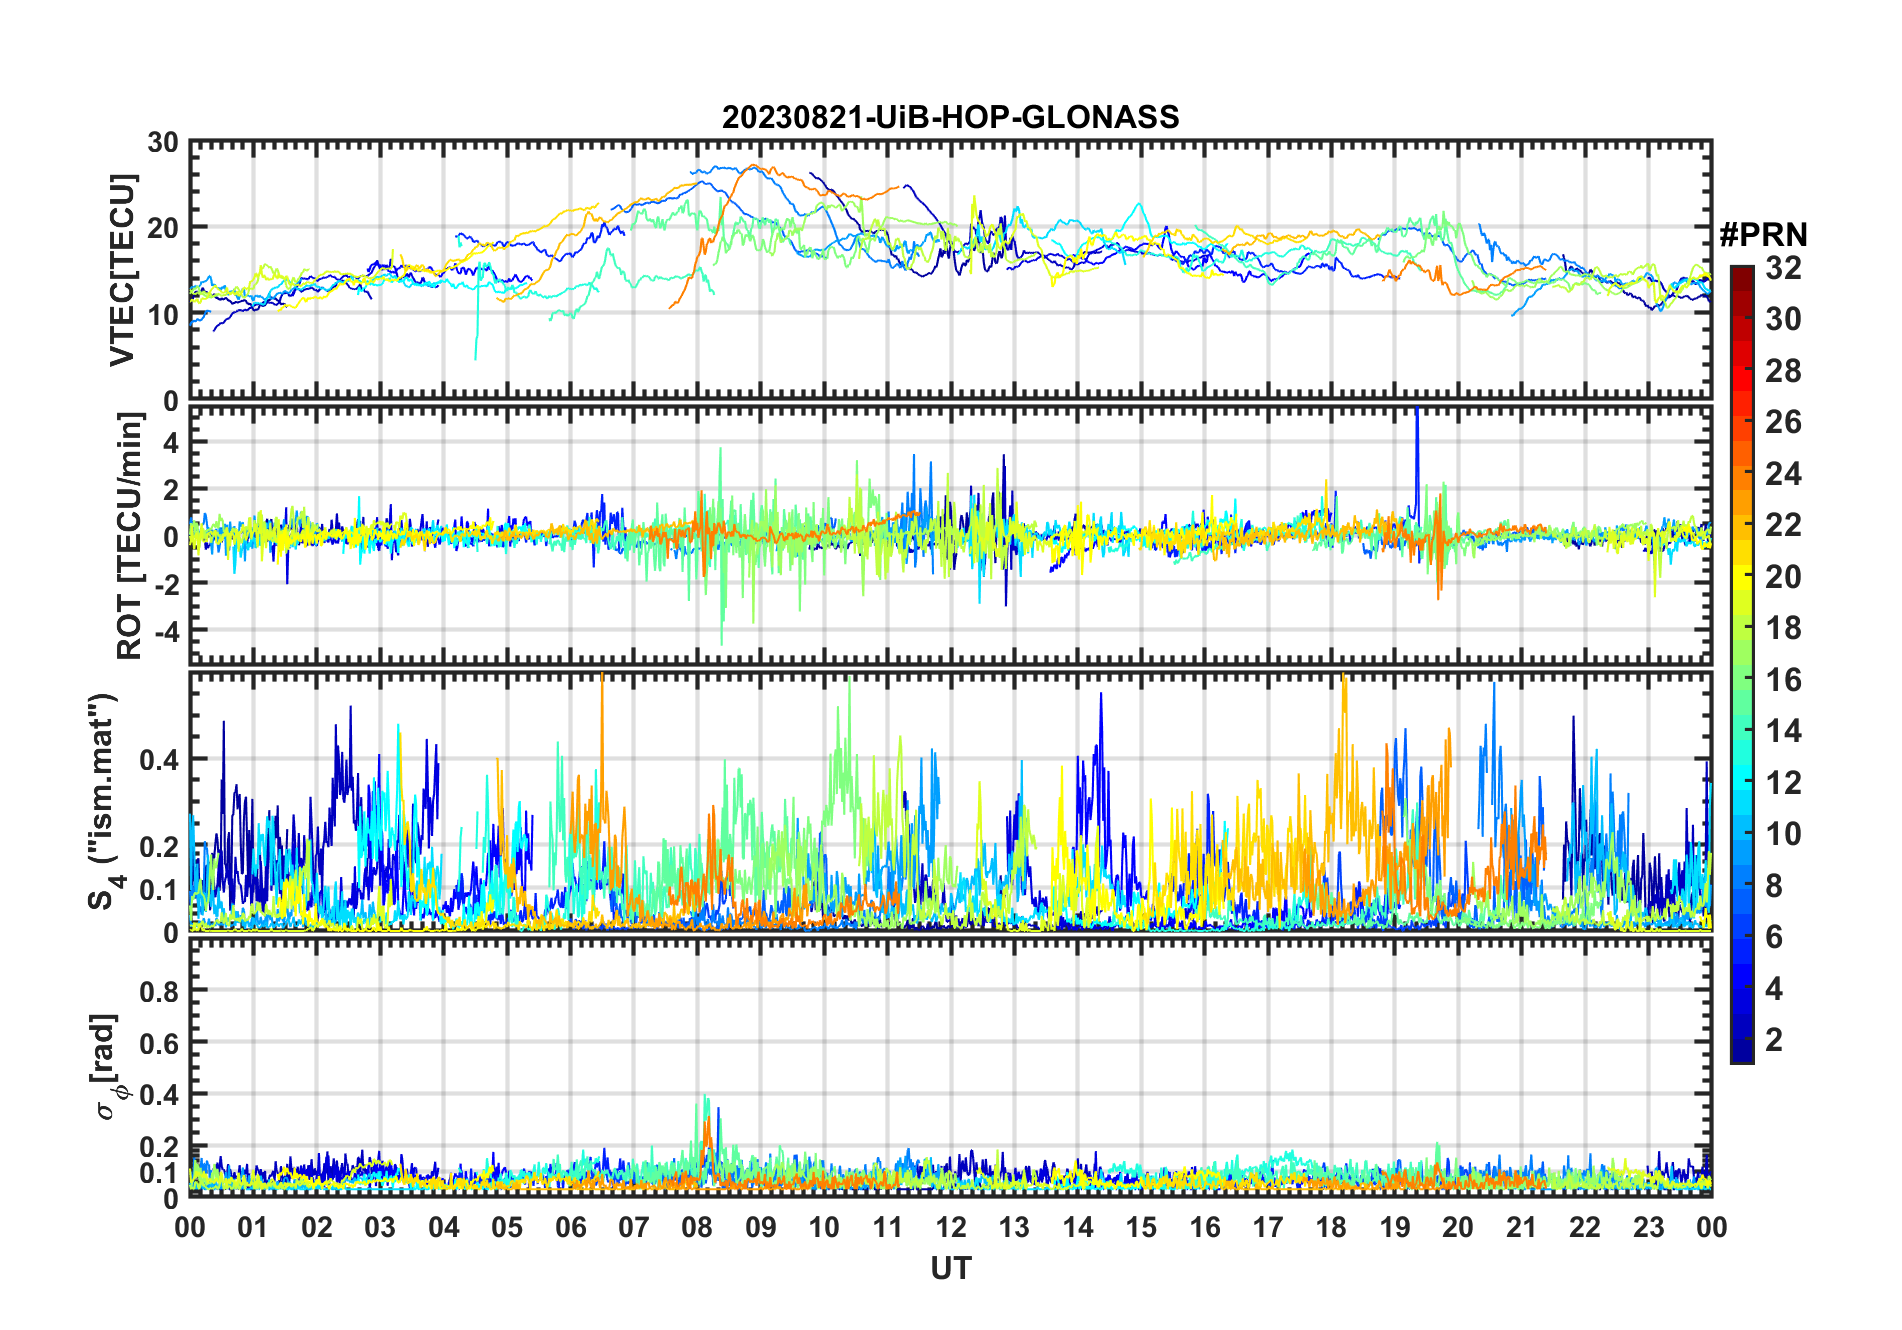Pick the colorbar tick label 32

pos(1782,268)
